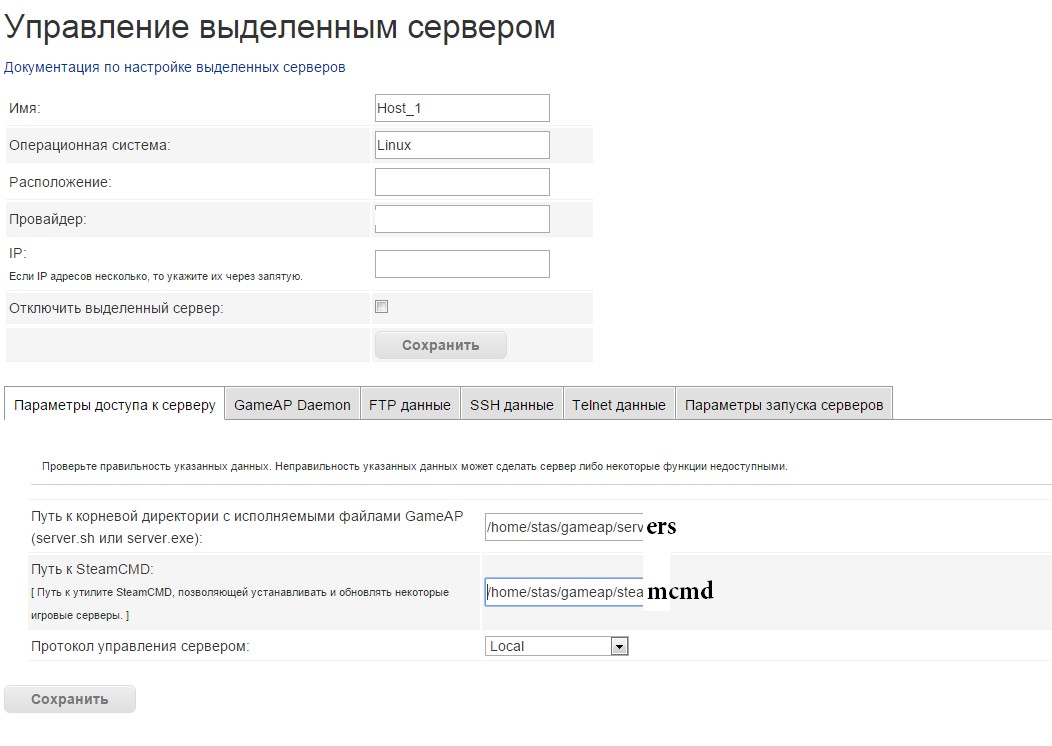Focus the SteamCMD path input field

tap(563, 592)
